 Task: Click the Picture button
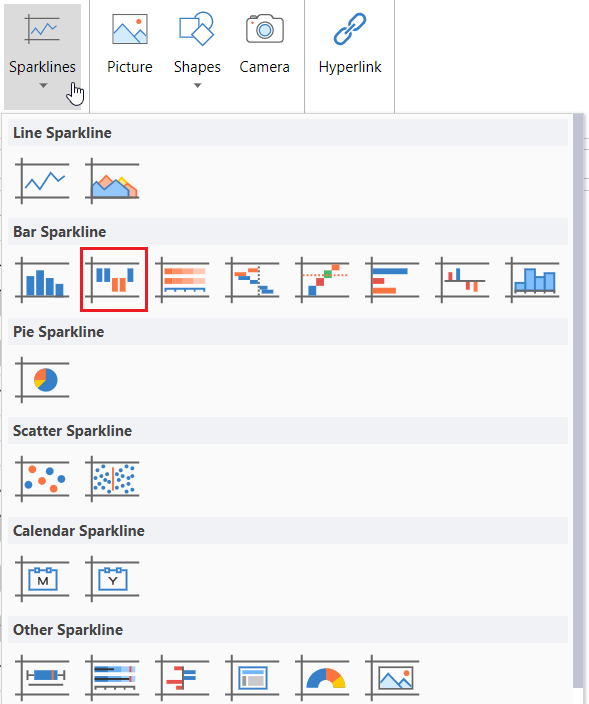(x=130, y=44)
